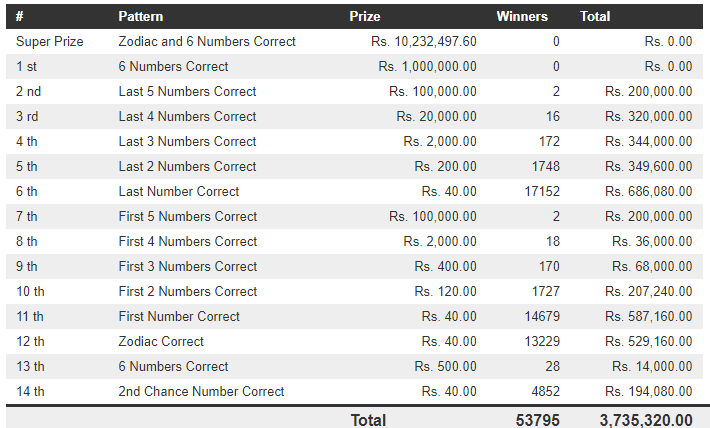Select the Zodiac Correct pattern cell
The height and width of the screenshot is (428, 710).
click(x=161, y=342)
